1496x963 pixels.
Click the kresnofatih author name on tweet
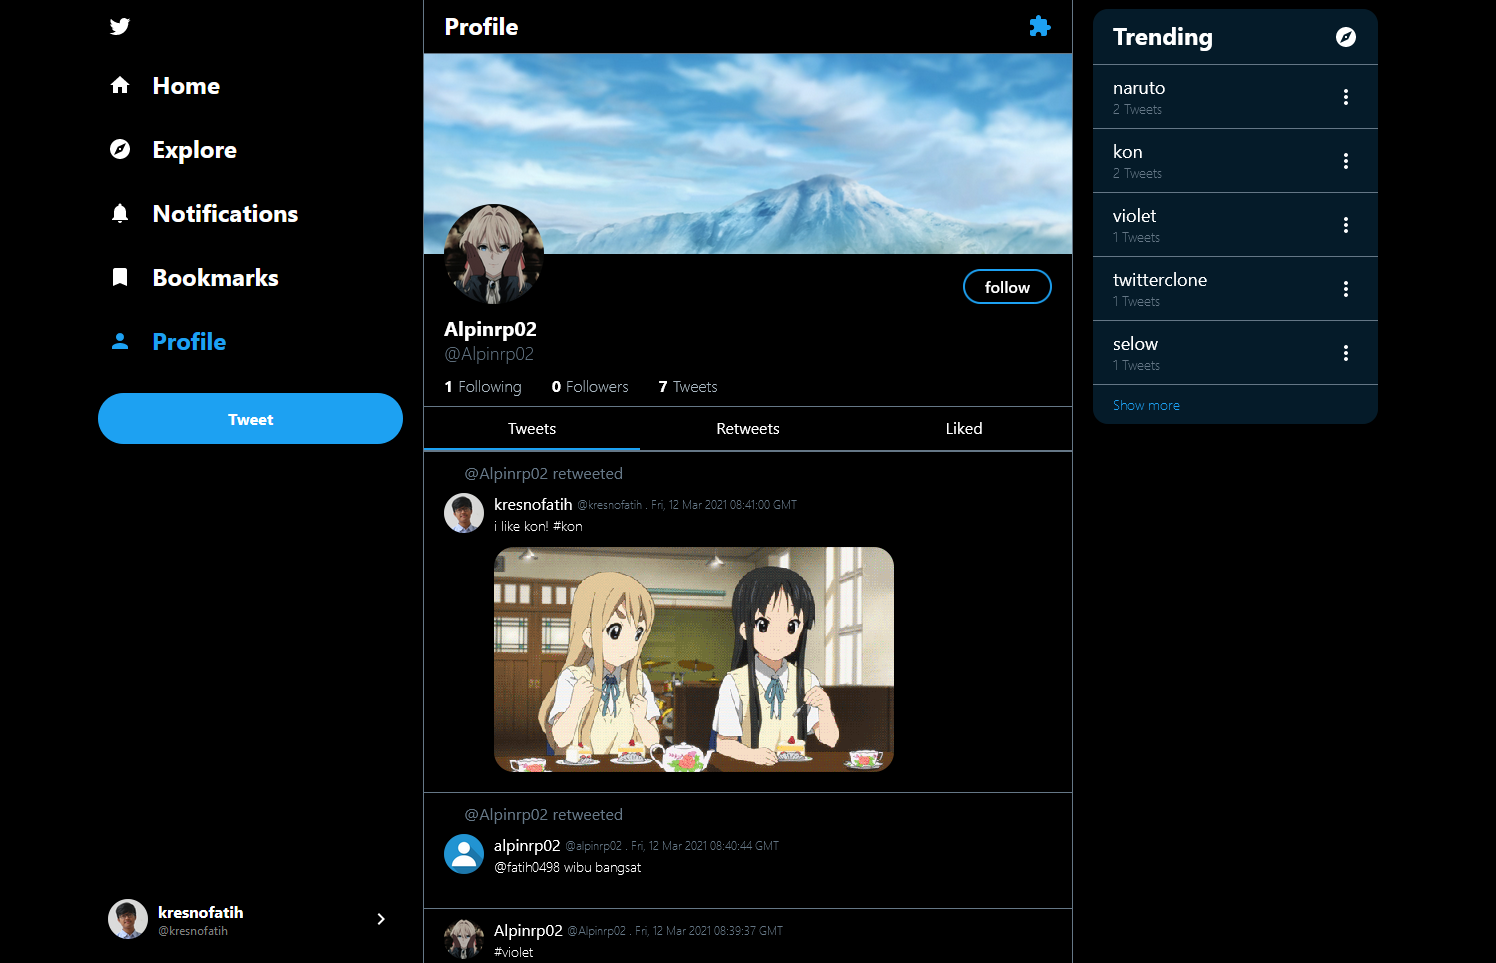(x=533, y=505)
